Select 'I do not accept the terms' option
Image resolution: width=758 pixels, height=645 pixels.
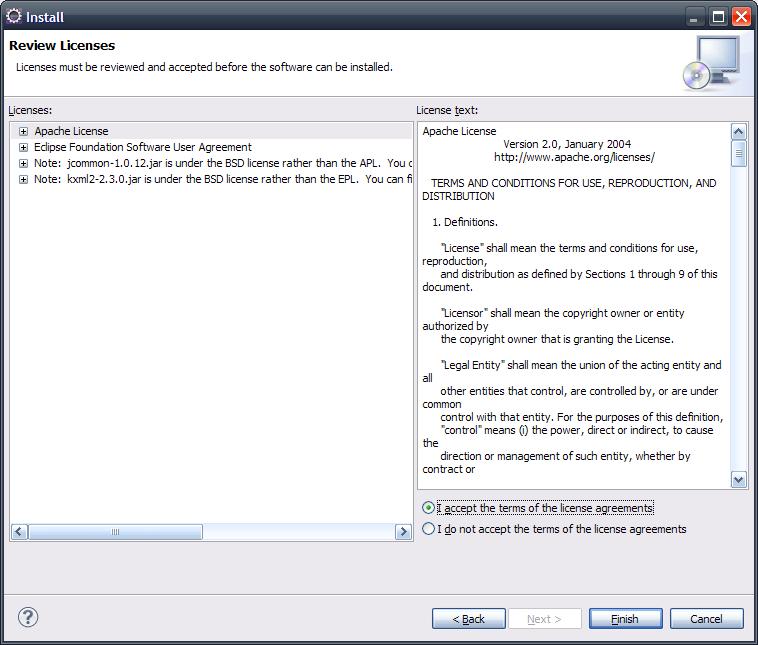[429, 529]
